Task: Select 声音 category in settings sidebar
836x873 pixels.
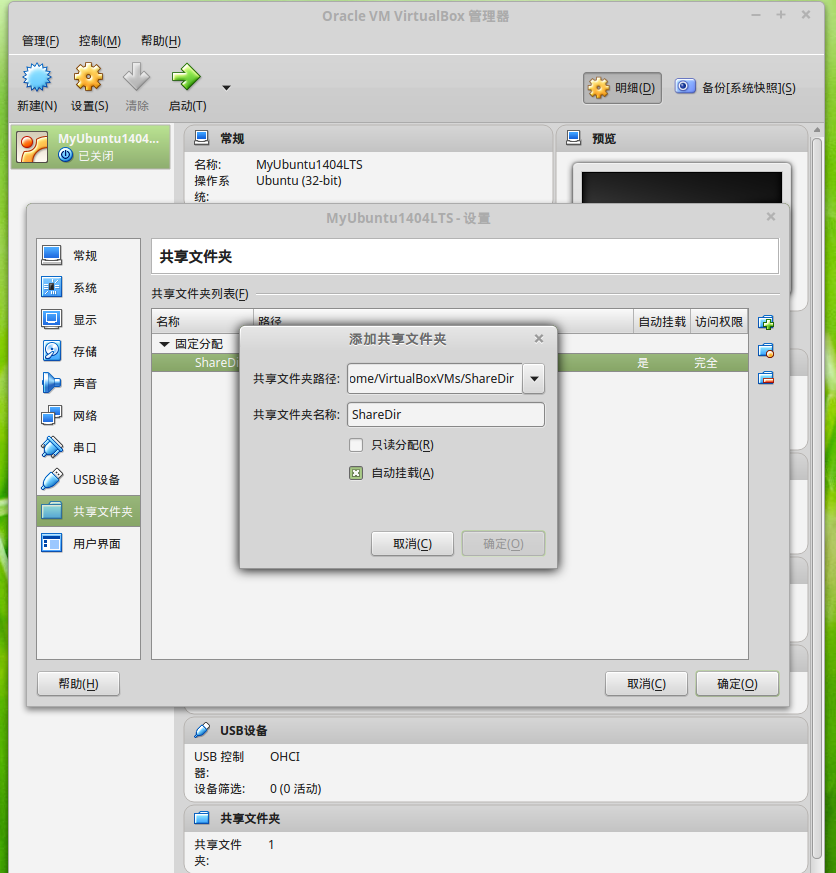Action: (88, 384)
